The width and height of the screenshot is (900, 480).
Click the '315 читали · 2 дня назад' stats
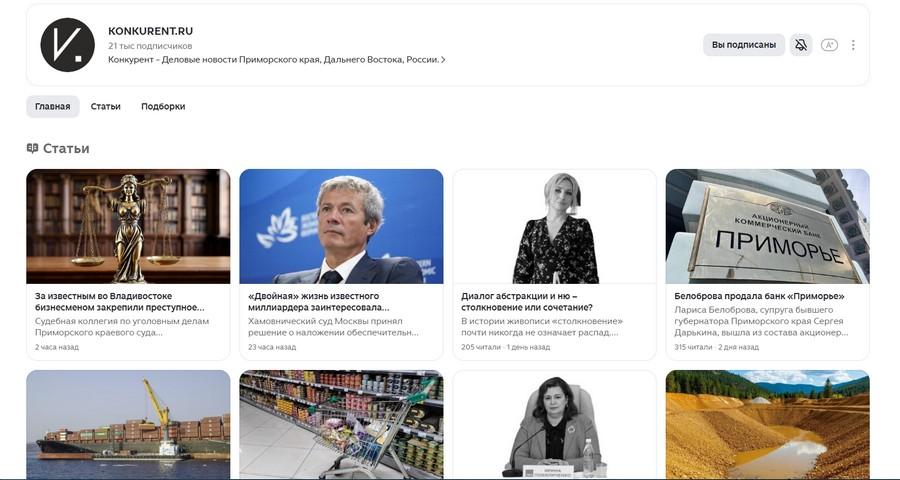pos(716,347)
